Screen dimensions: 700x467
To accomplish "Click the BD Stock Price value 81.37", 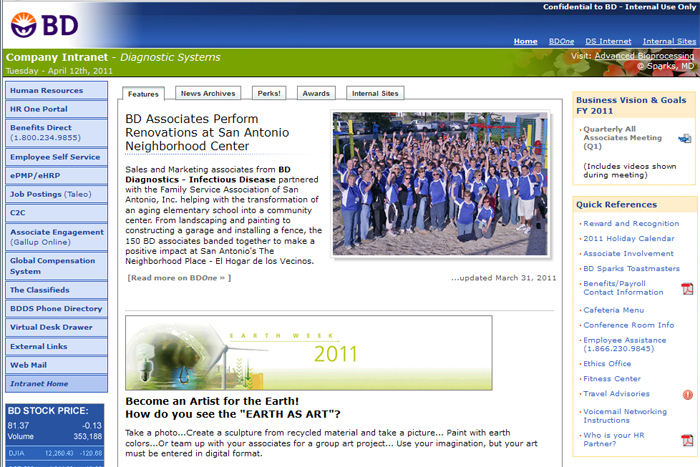I will [x=18, y=425].
